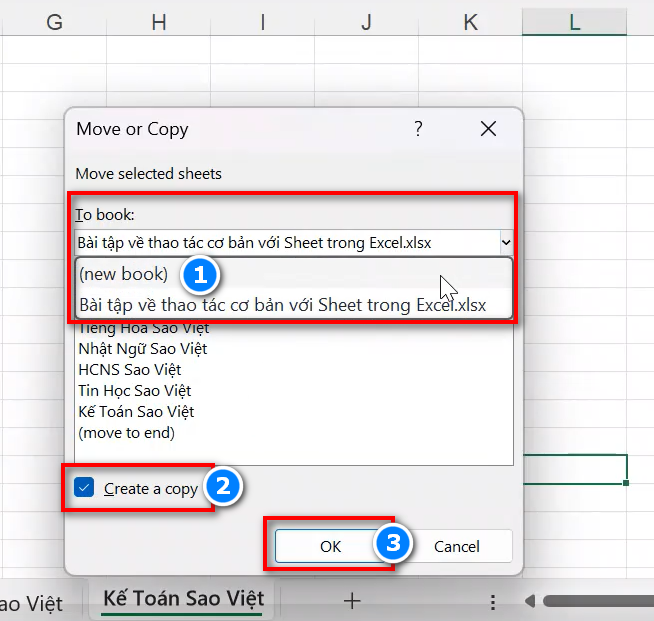This screenshot has width=654, height=621.
Task: Add a new sheet with plus icon
Action: tap(351, 600)
